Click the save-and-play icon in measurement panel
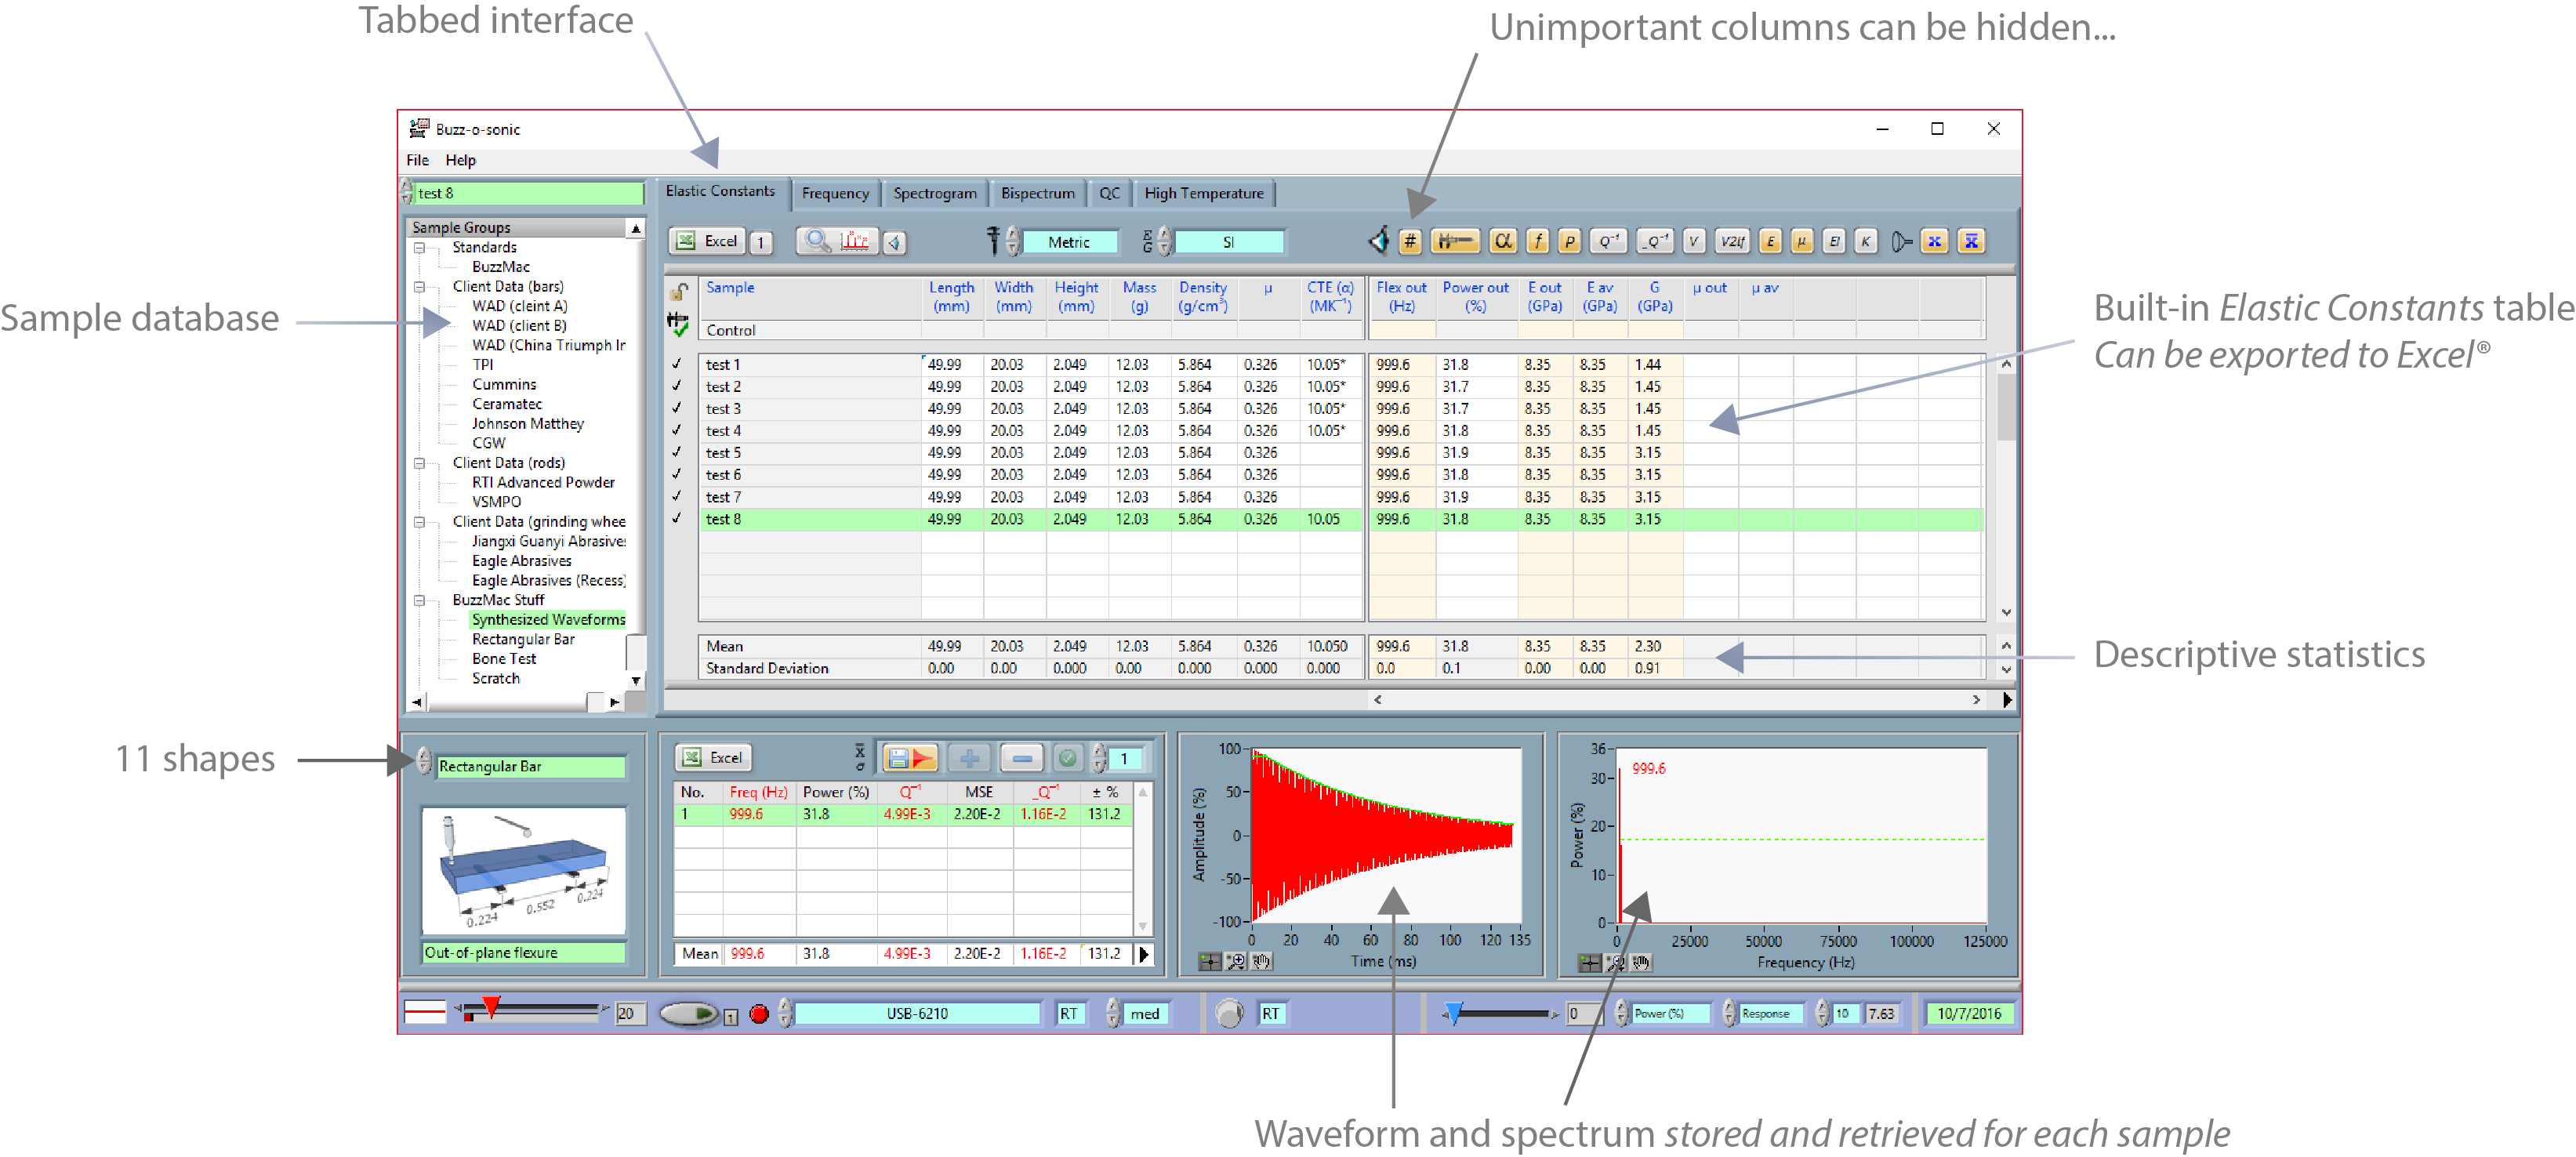2576x1157 pixels. [x=910, y=758]
